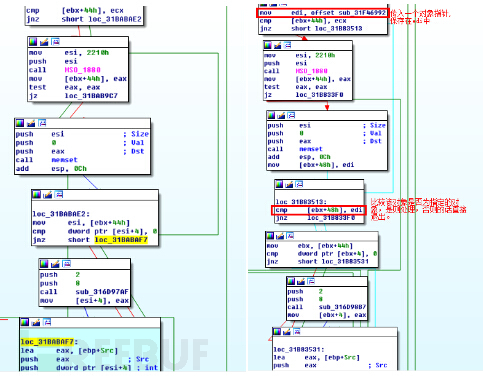The height and width of the screenshot is (379, 483).
Task: Click the edit pencil icon on loc_31BABAF7 block
Action: (36, 322)
